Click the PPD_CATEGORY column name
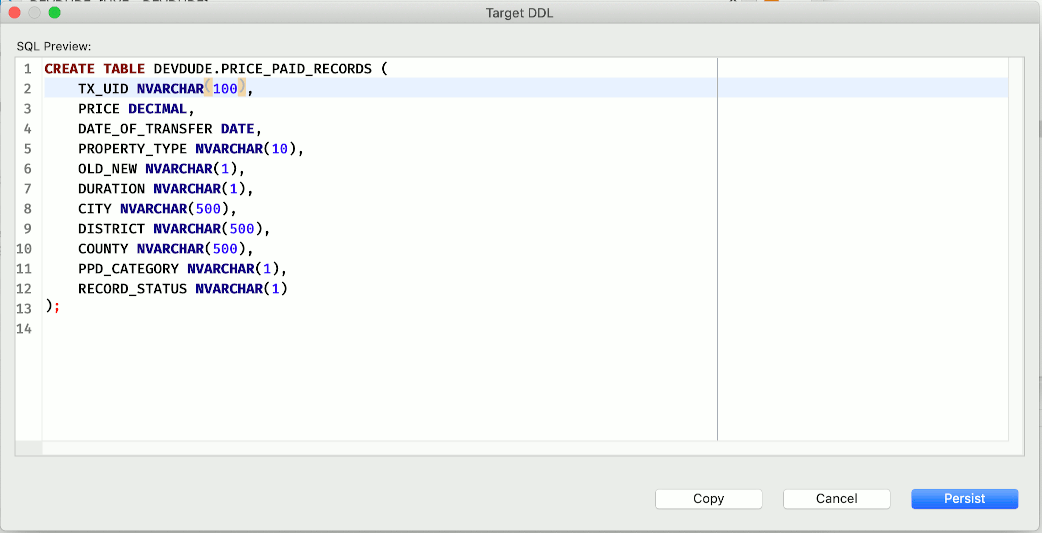 coord(128,268)
